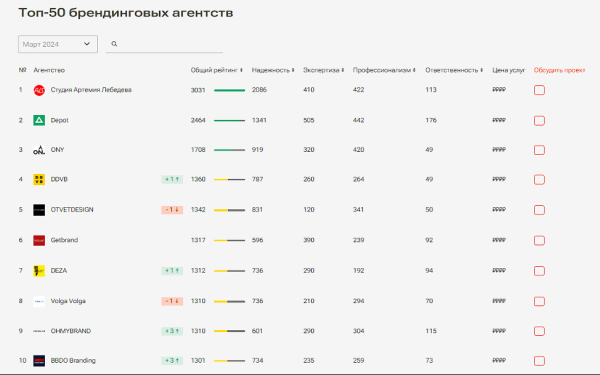The height and width of the screenshot is (375, 600).
Task: Click the OHMYBRAND price rating icons
Action: point(499,331)
